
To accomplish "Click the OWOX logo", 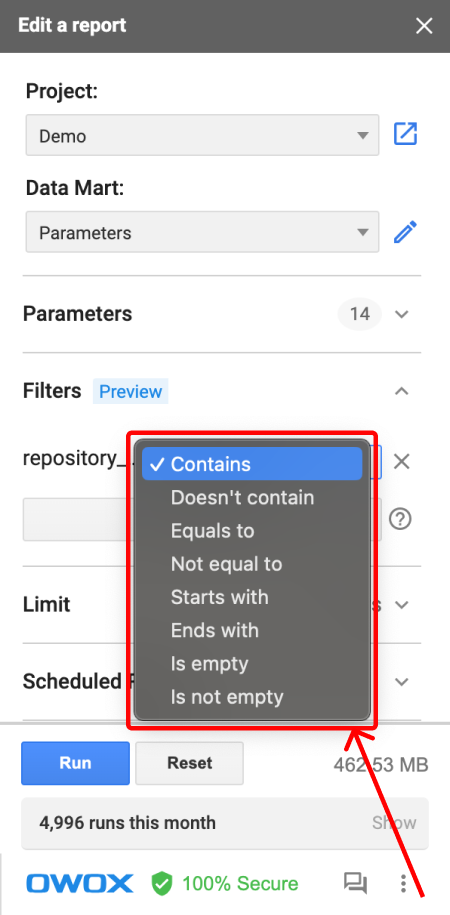I will point(80,883).
